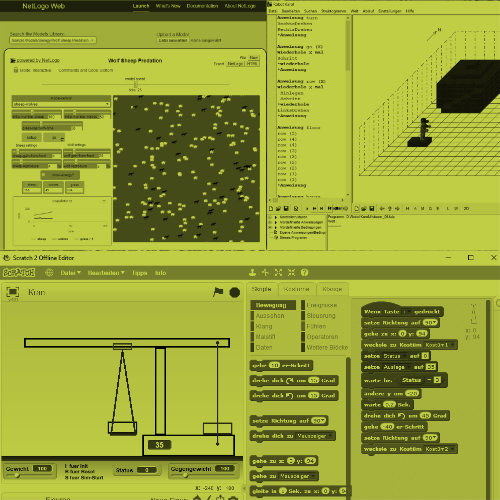Switch to the Klänge tab
The image size is (500, 500).
coord(332,289)
